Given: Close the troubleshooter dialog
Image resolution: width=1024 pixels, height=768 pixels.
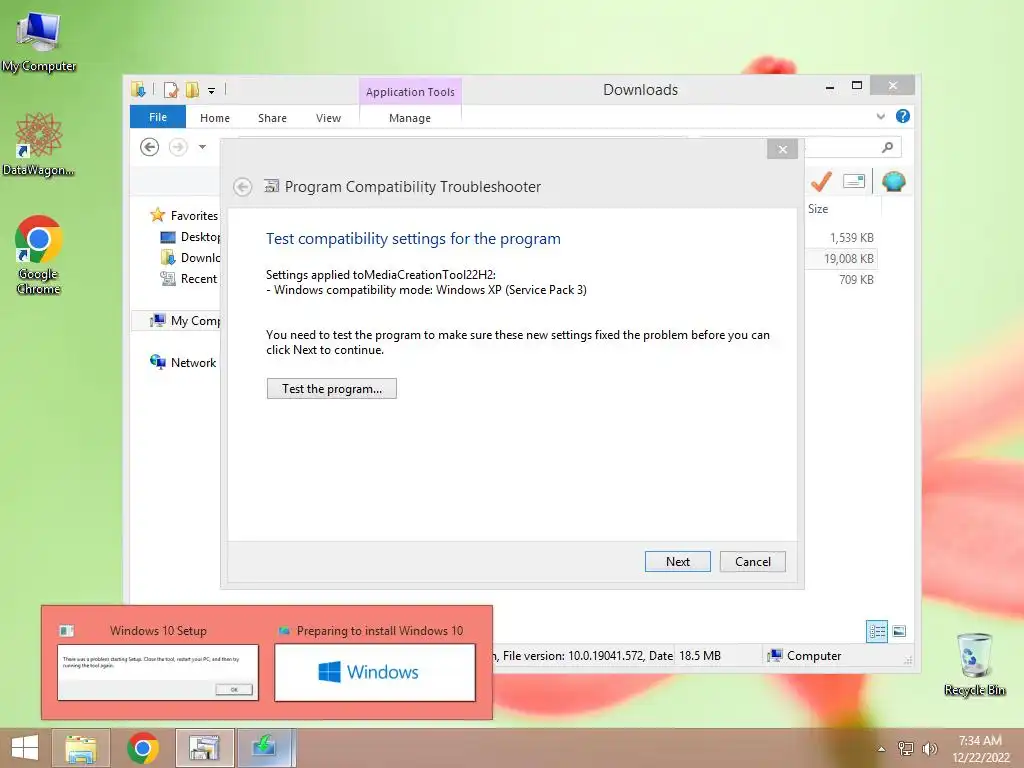Looking at the screenshot, I should tap(782, 150).
